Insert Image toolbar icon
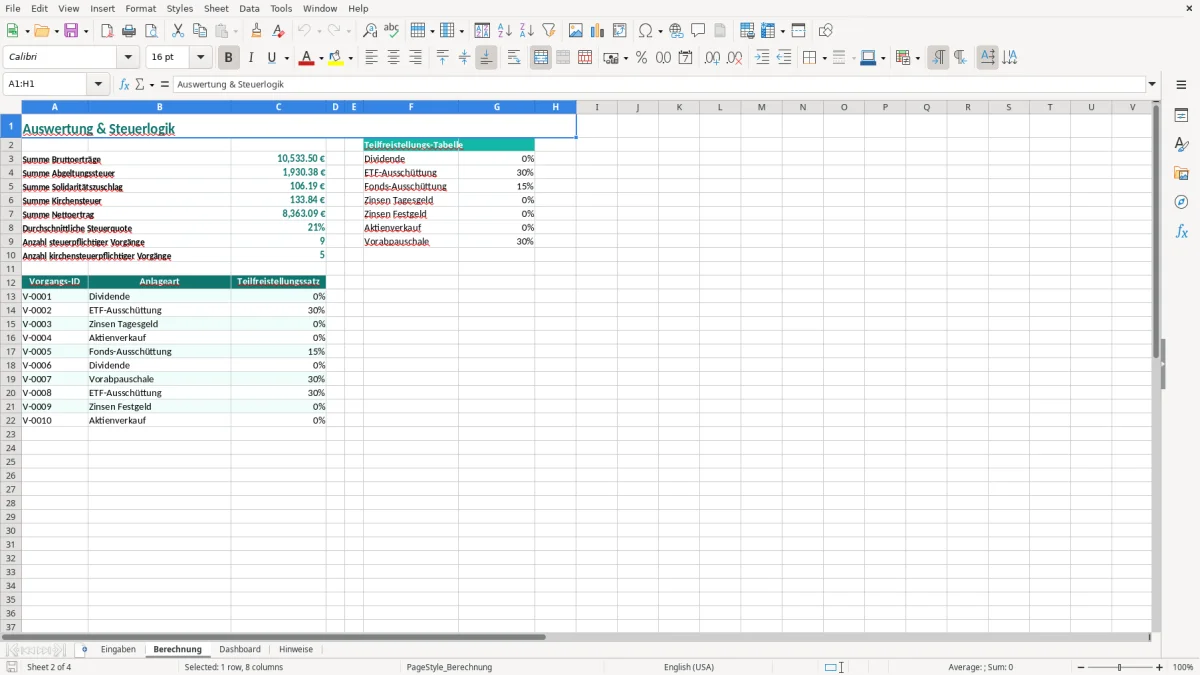The width and height of the screenshot is (1200, 675). click(x=576, y=31)
